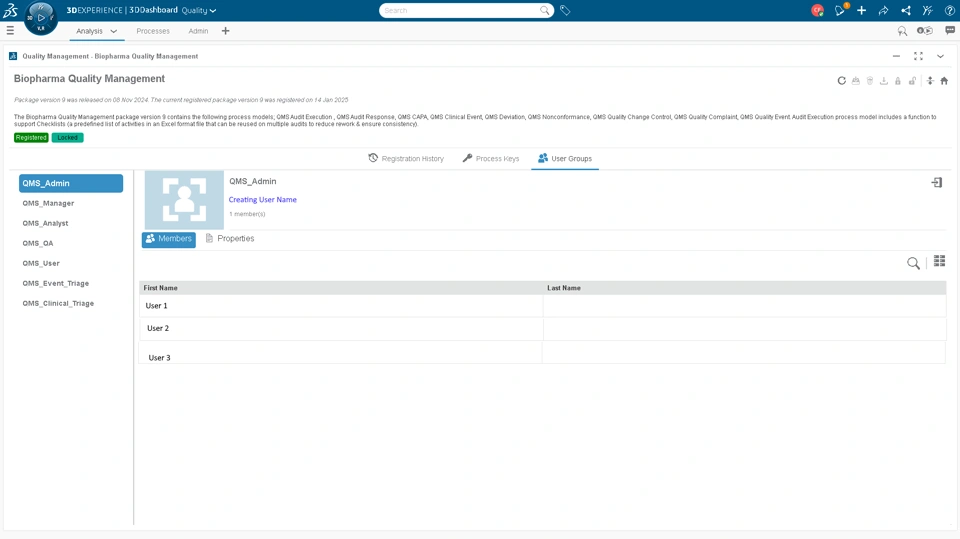Go to home via house icon
Viewport: 960px width, 539px height.
(944, 81)
